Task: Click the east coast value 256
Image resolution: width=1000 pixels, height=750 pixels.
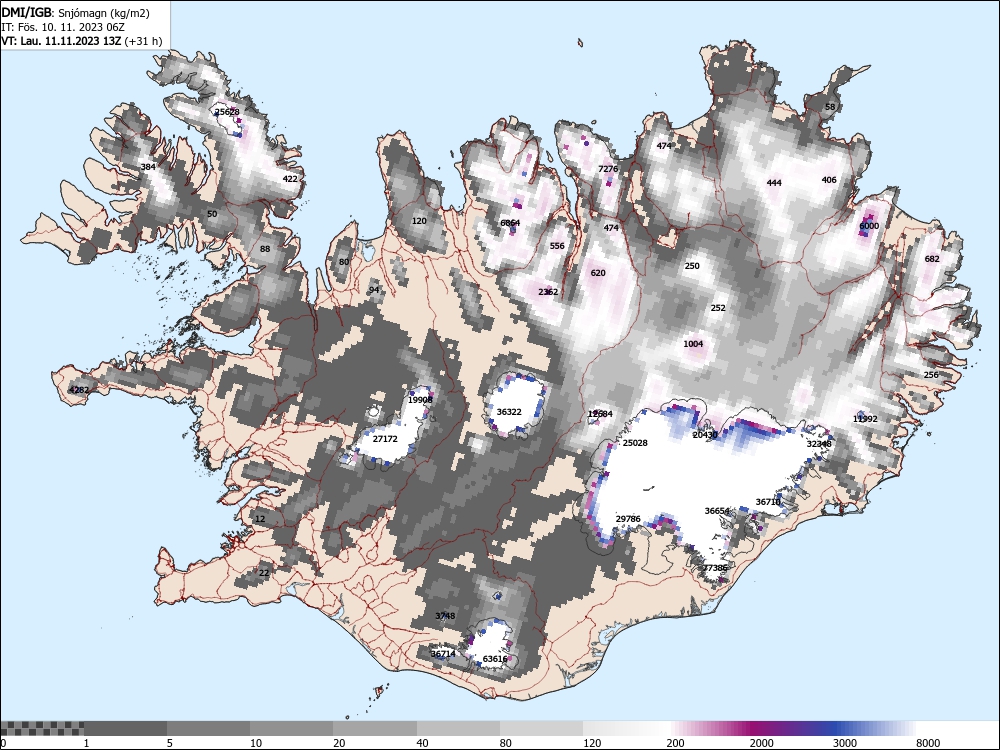Action: [x=931, y=374]
